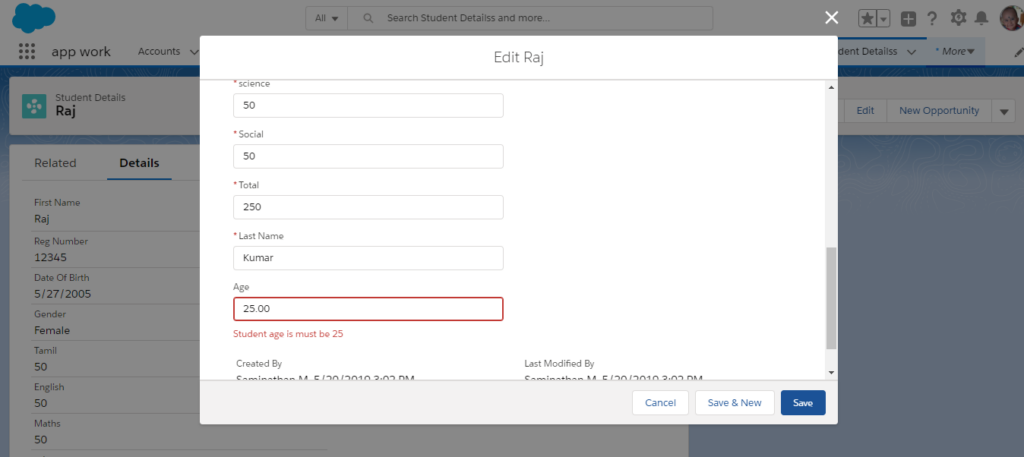Open the More navigation menu
Image resolution: width=1024 pixels, height=457 pixels.
coord(954,51)
